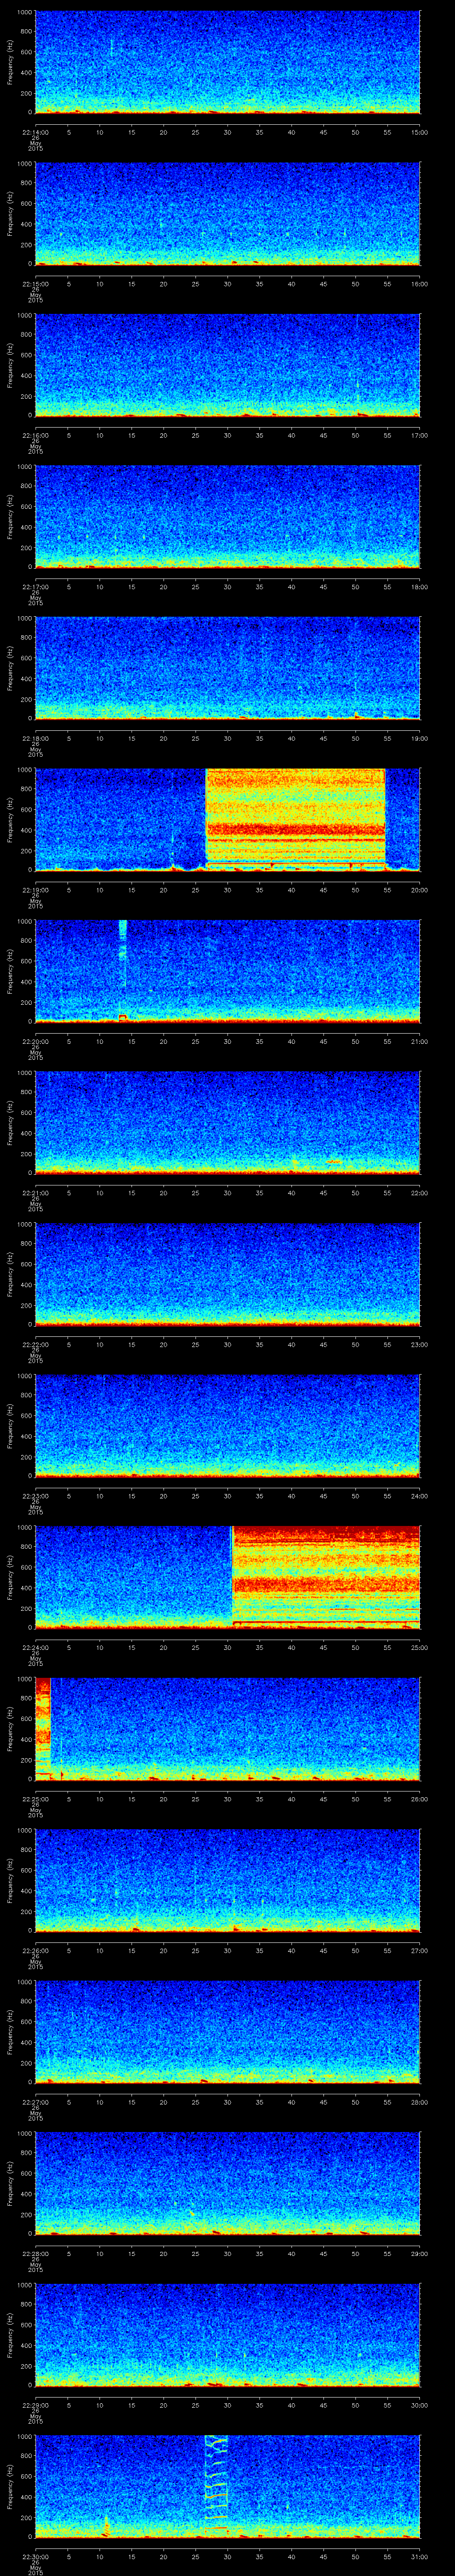Click the short vertical burst in the 22:20:00 panel
The height and width of the screenshot is (2576, 455).
(123, 970)
